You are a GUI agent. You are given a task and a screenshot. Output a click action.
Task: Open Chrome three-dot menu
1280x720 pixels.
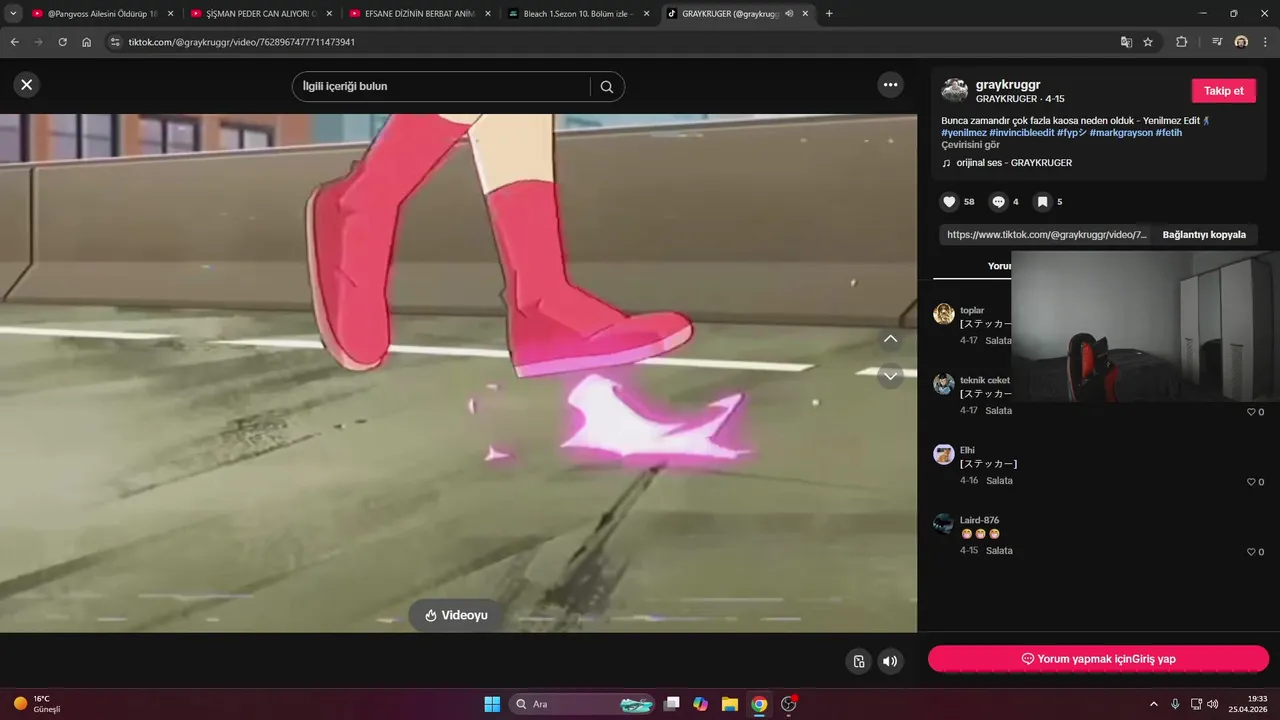(1264, 42)
